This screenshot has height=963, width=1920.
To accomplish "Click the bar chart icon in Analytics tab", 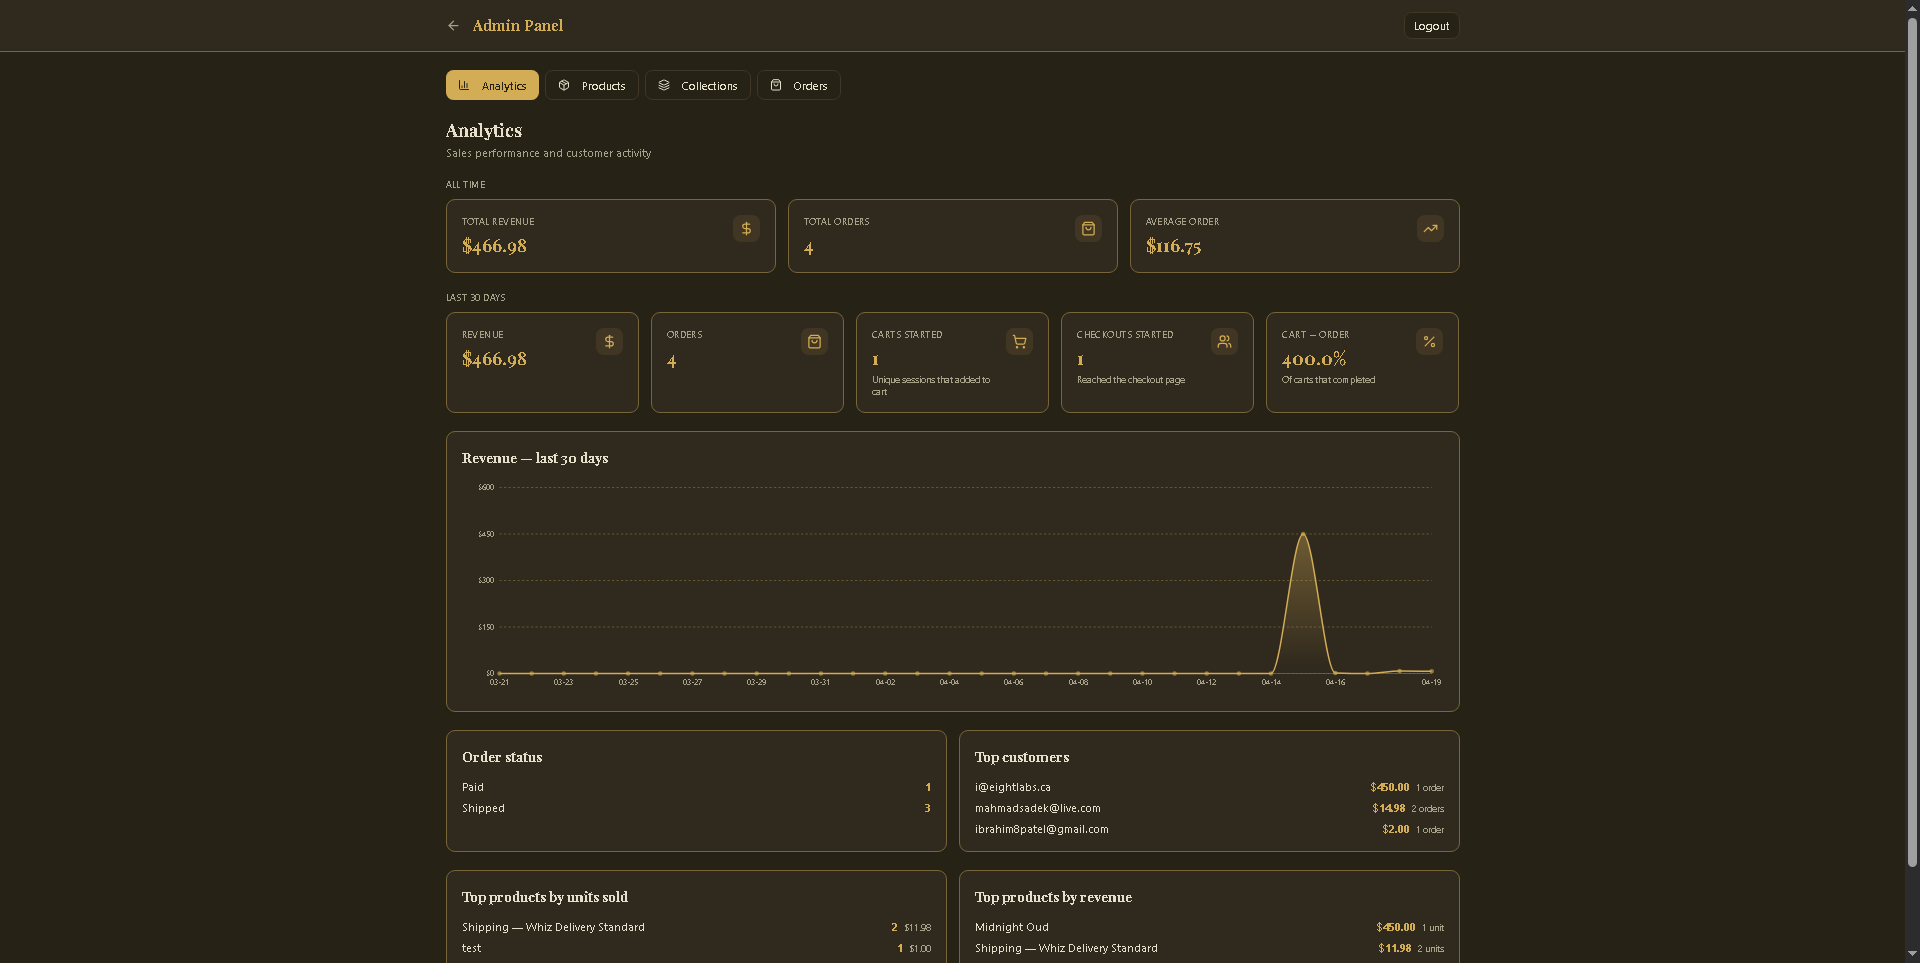I will click(x=464, y=85).
